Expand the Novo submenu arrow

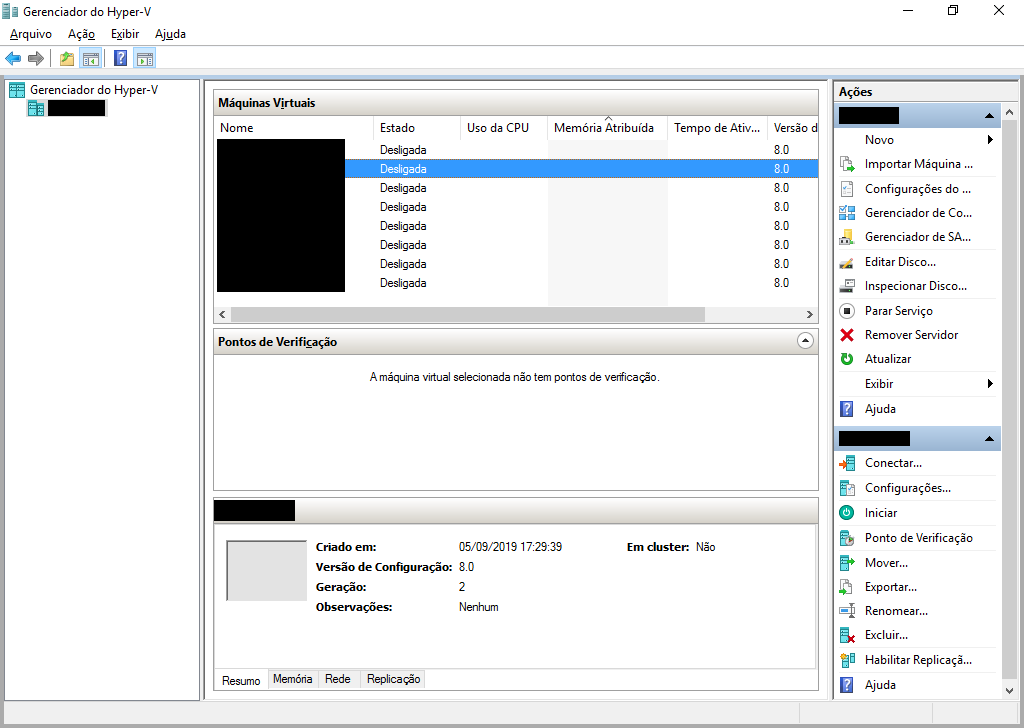(x=991, y=139)
